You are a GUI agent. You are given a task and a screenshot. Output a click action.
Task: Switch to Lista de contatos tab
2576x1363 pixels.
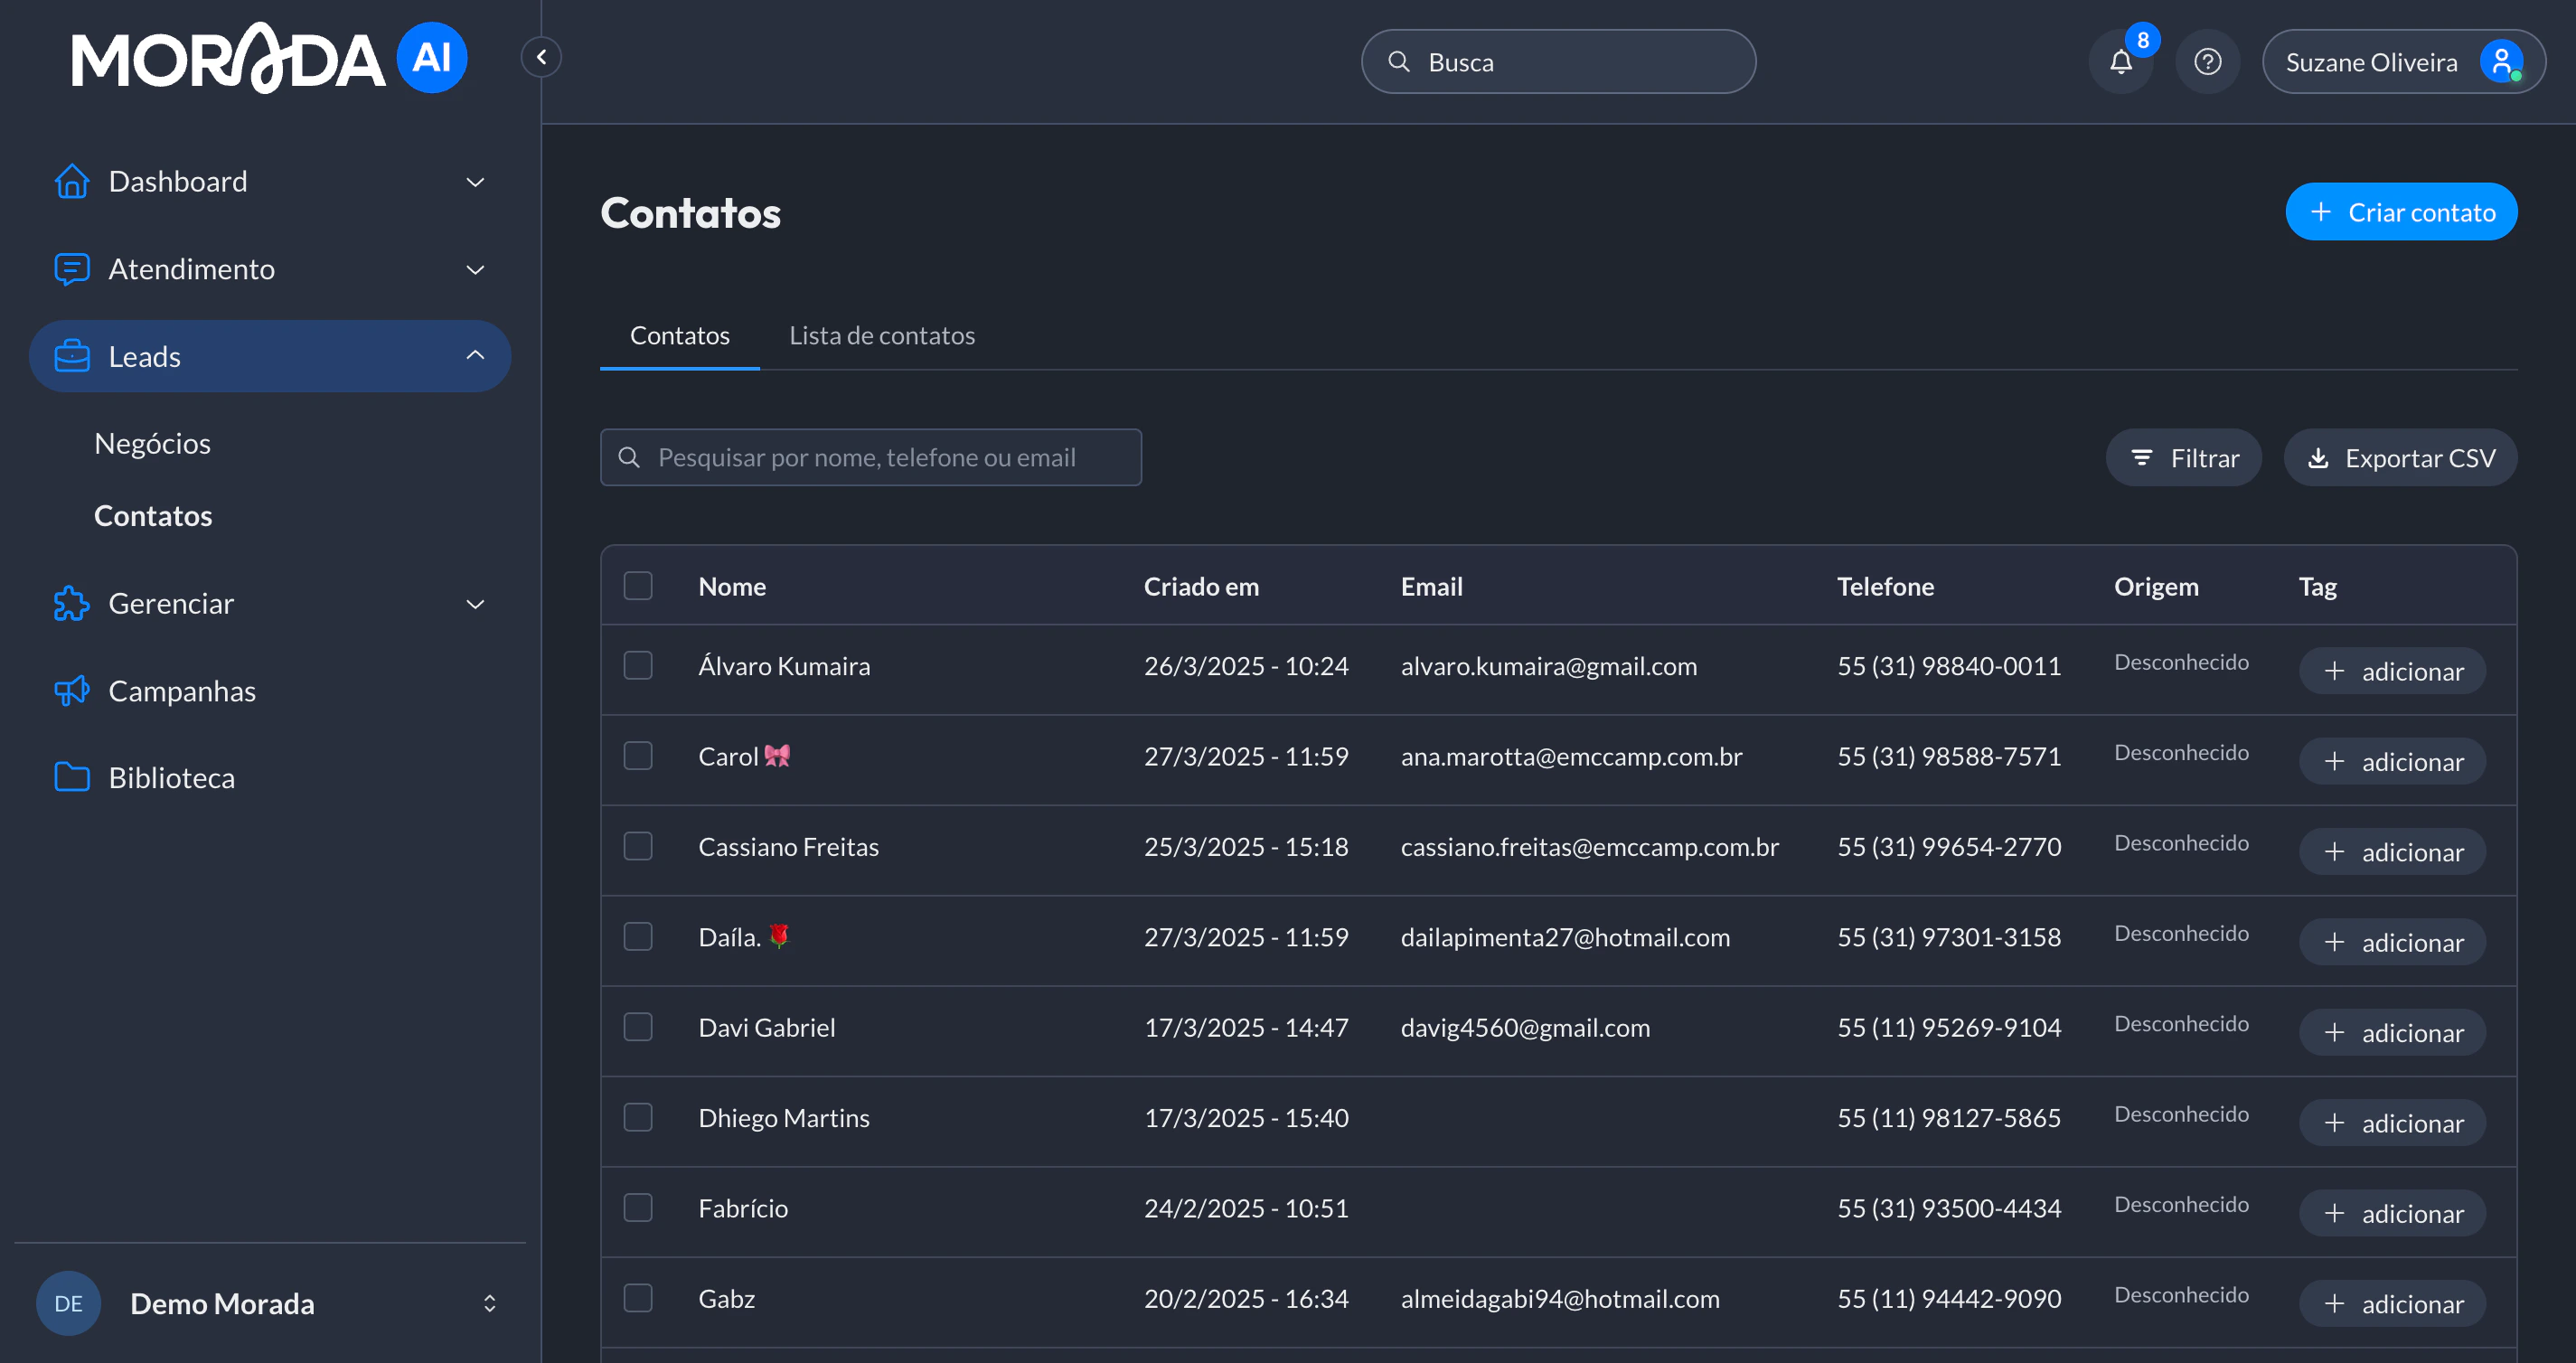click(881, 335)
